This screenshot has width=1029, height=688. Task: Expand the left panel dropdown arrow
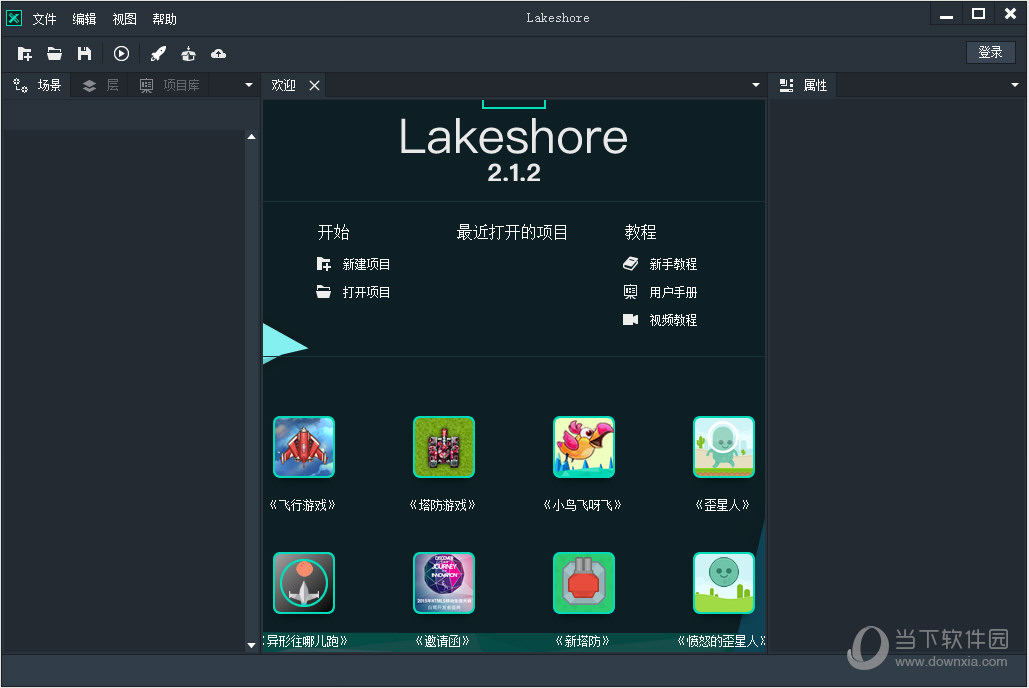coord(249,85)
